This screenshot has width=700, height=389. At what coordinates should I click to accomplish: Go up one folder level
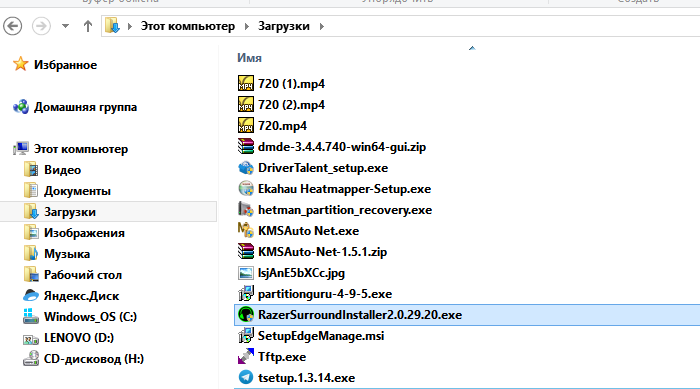point(88,26)
